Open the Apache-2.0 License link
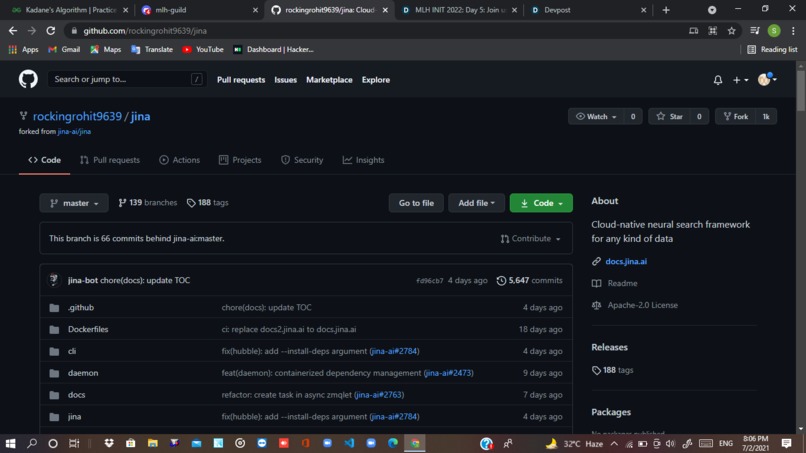The width and height of the screenshot is (806, 453). [643, 305]
